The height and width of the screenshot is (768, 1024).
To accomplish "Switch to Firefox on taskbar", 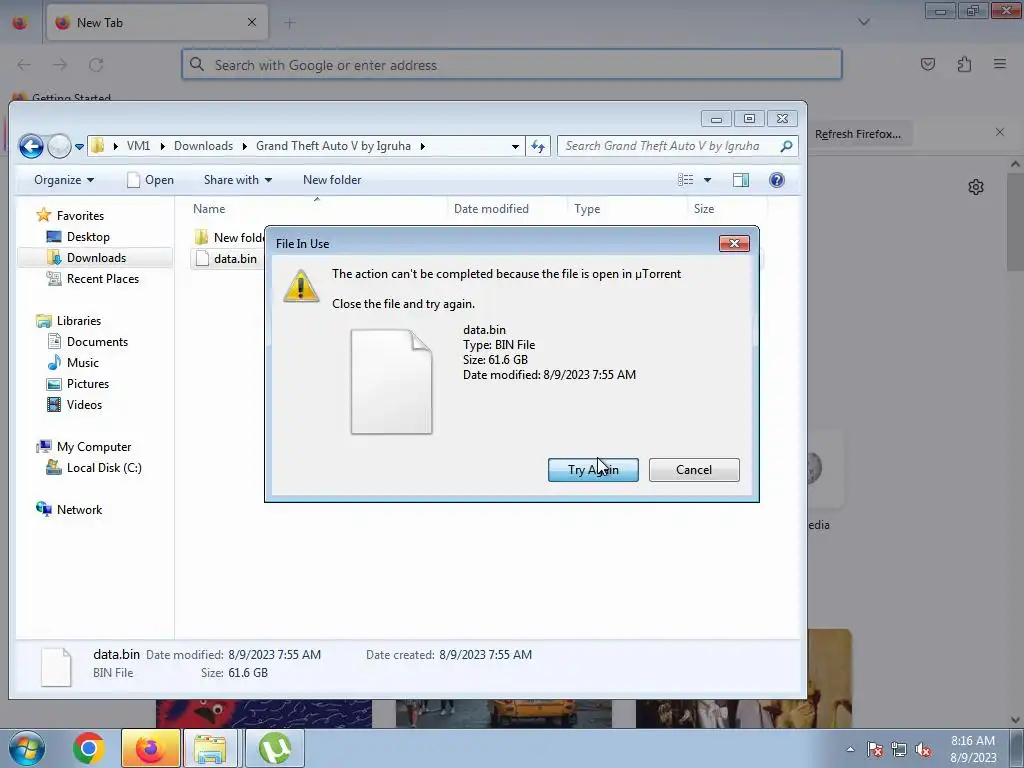I will pyautogui.click(x=151, y=748).
